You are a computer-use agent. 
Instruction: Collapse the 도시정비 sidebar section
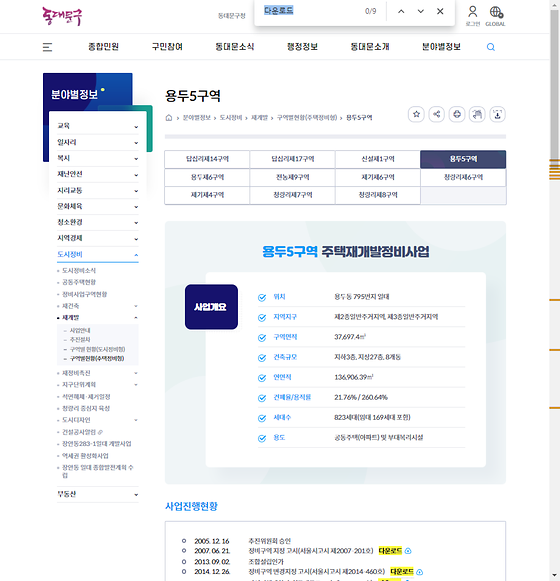tap(98, 255)
